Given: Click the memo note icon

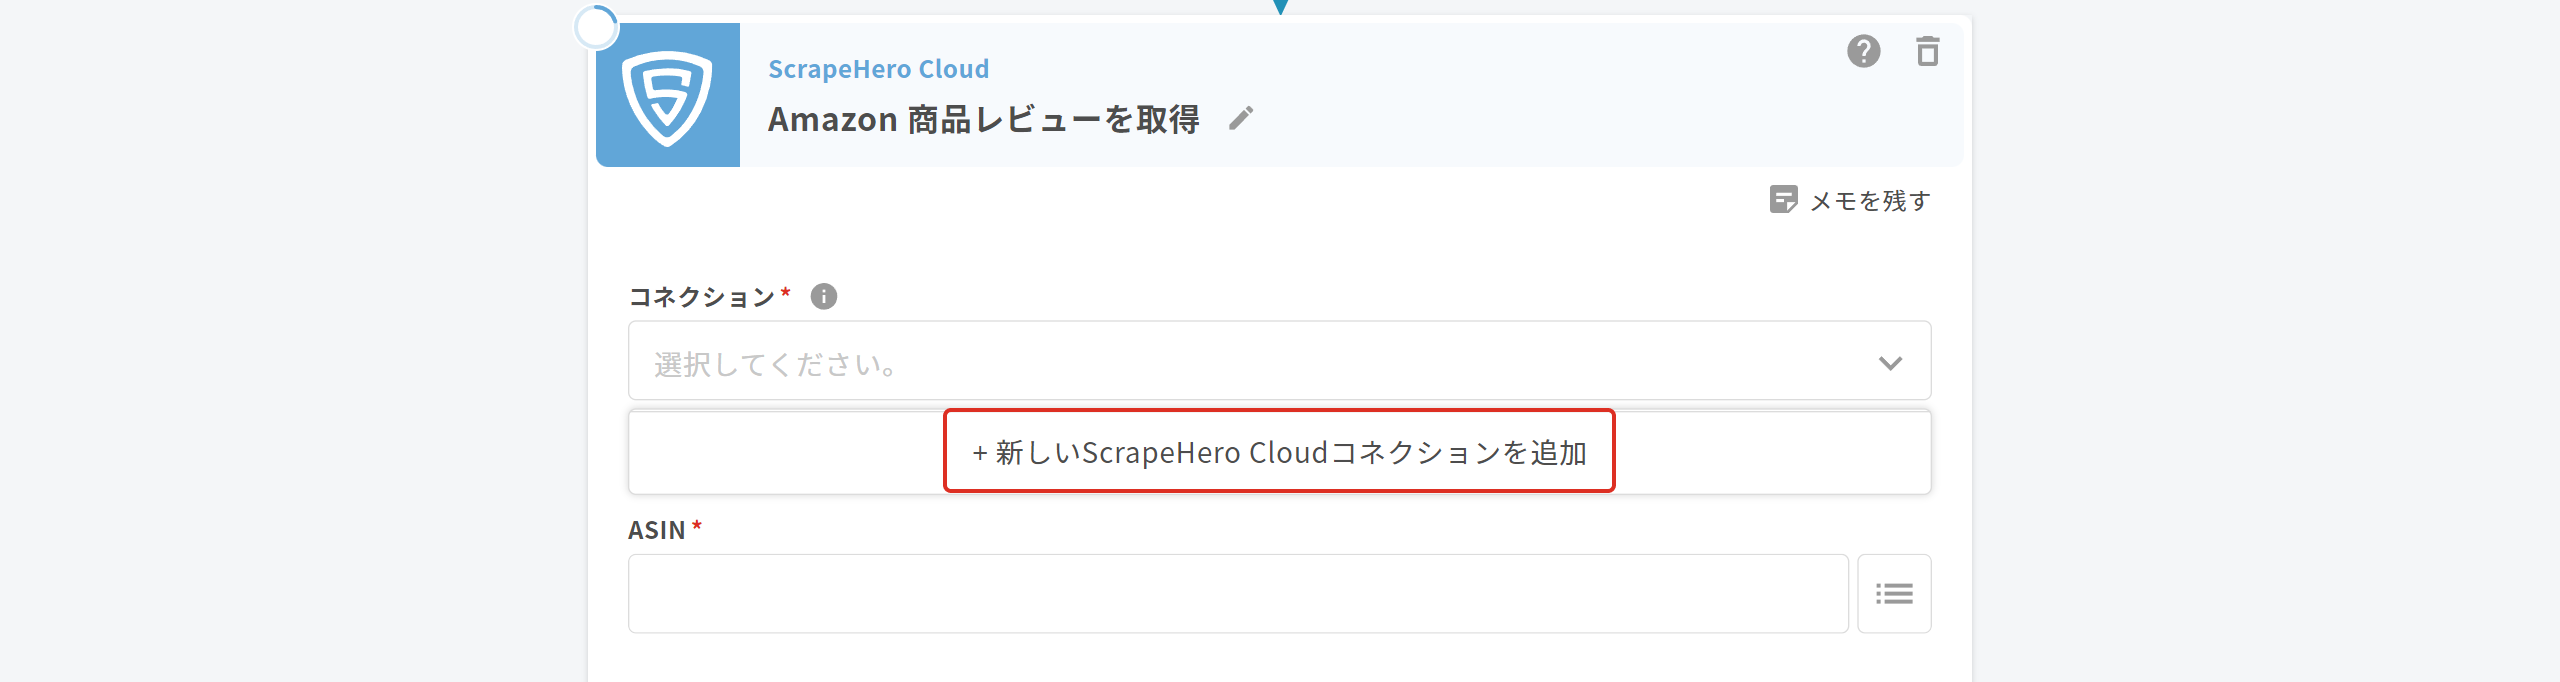Looking at the screenshot, I should tap(1783, 200).
